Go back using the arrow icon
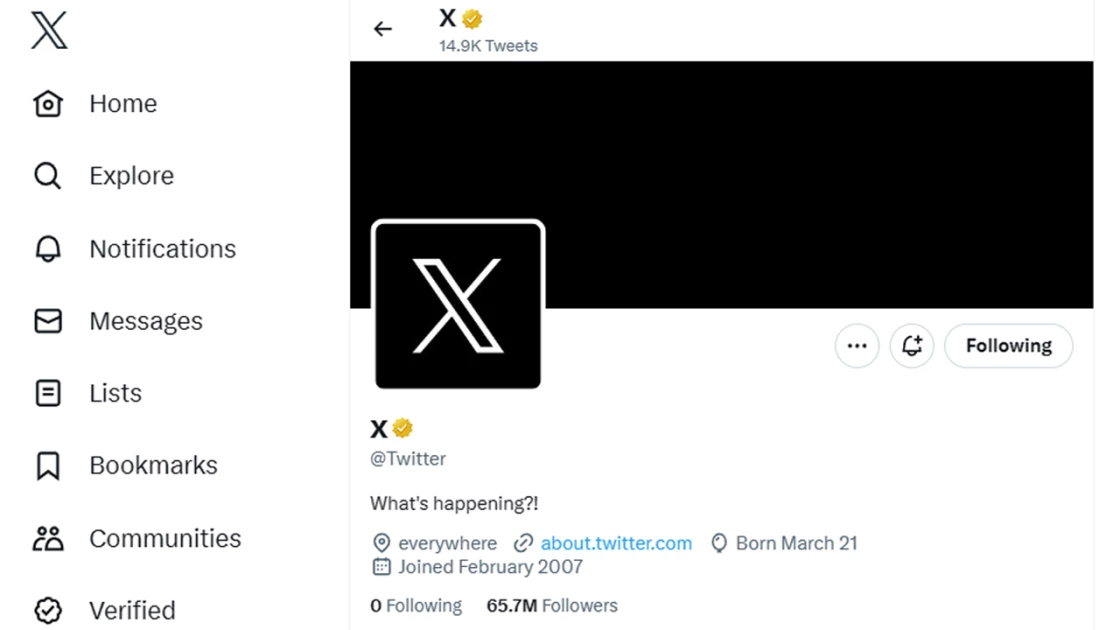Screen dimensions: 1120x630 coord(383,29)
